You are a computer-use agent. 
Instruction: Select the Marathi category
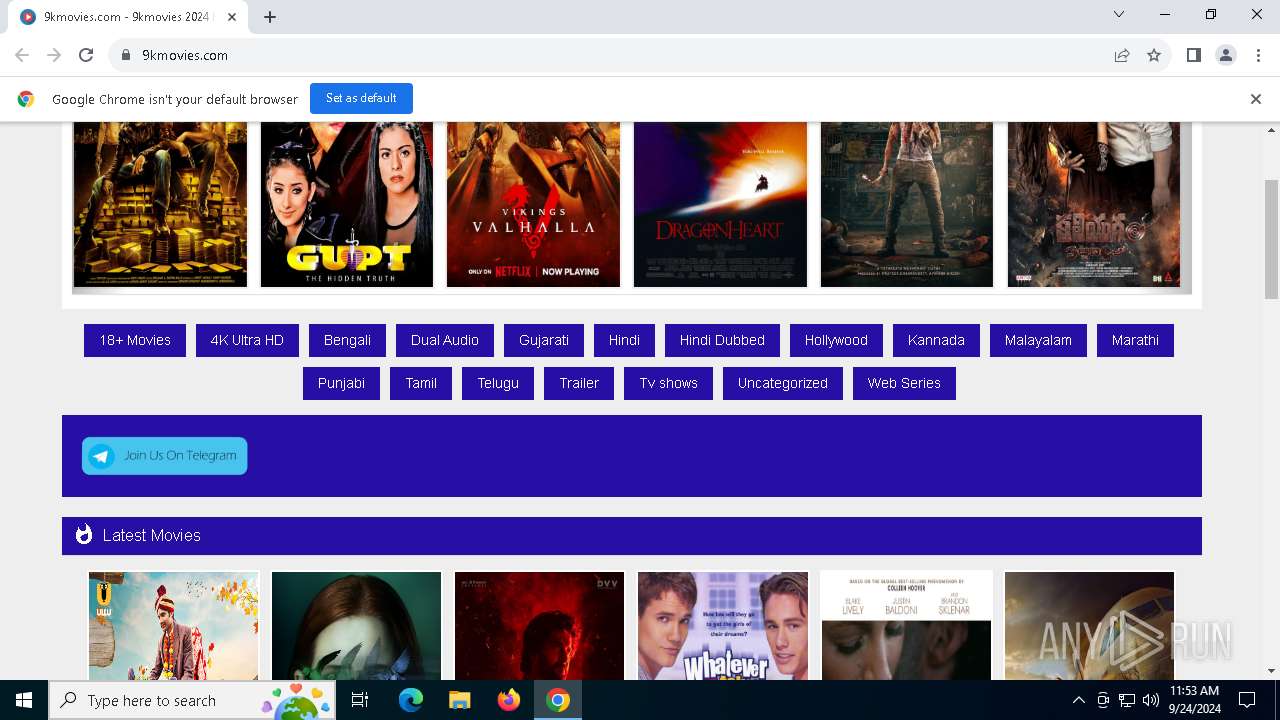[x=1135, y=340]
